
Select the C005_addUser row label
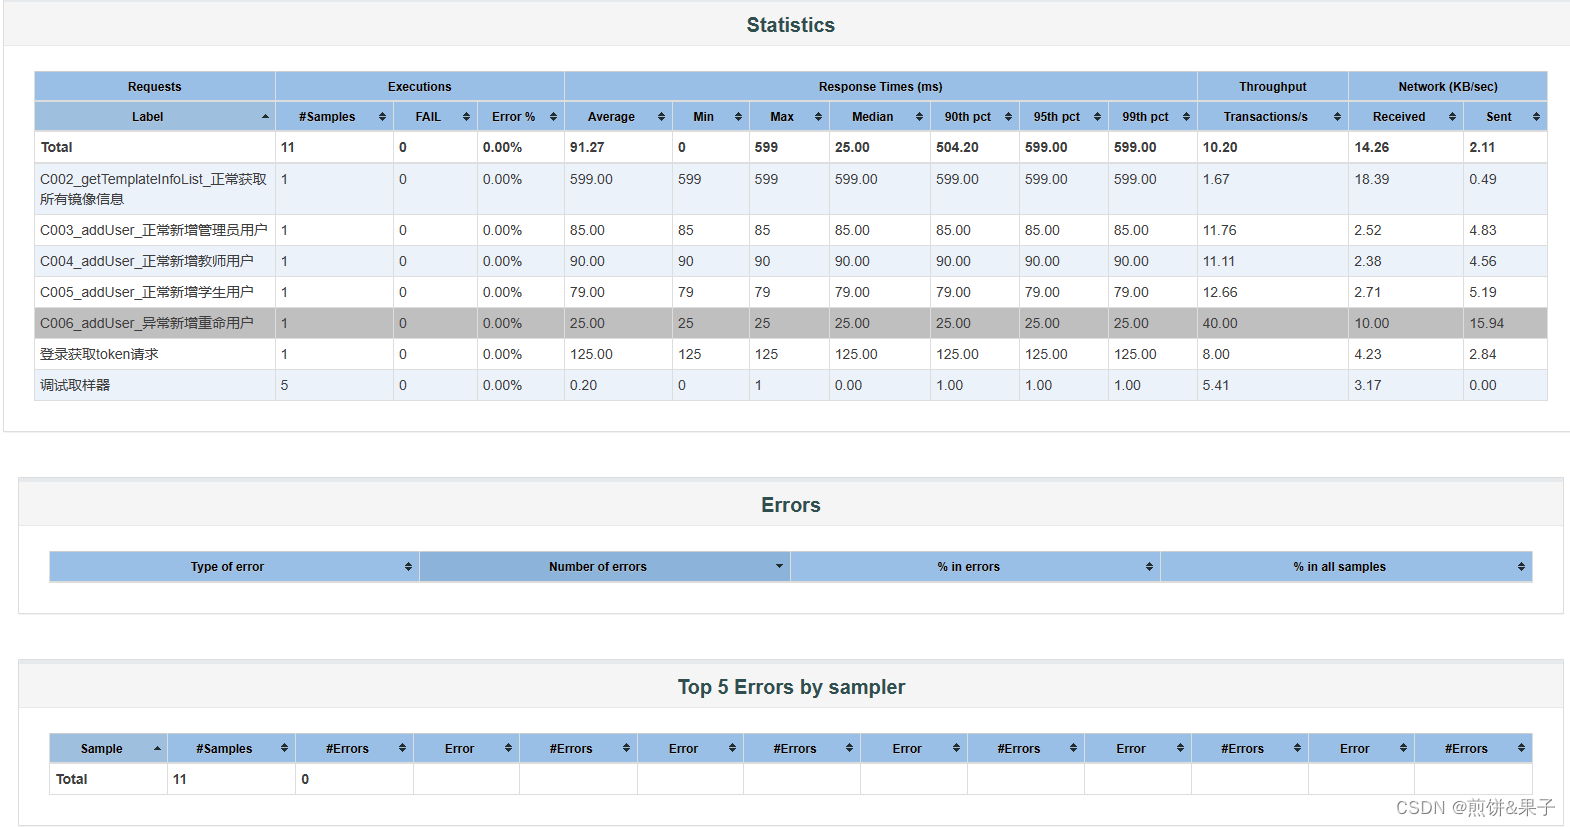pyautogui.click(x=146, y=292)
